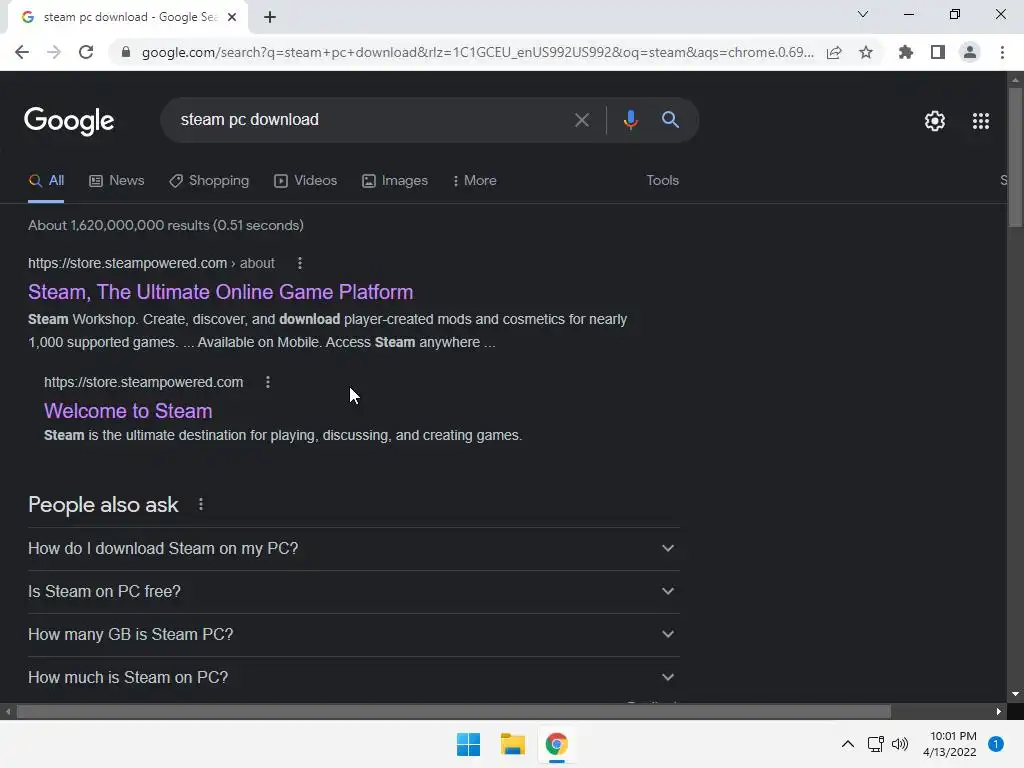1024x768 pixels.
Task: Open File Explorer from taskbar
Action: tap(513, 744)
